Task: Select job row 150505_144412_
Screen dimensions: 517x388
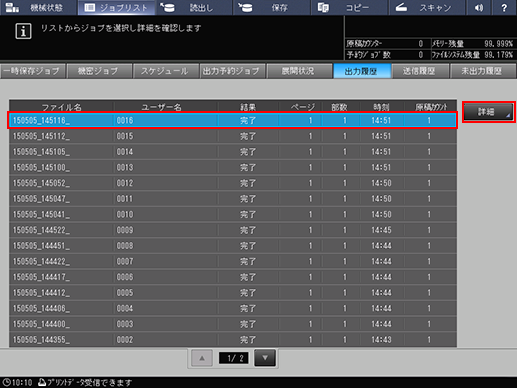Action: coord(233,293)
